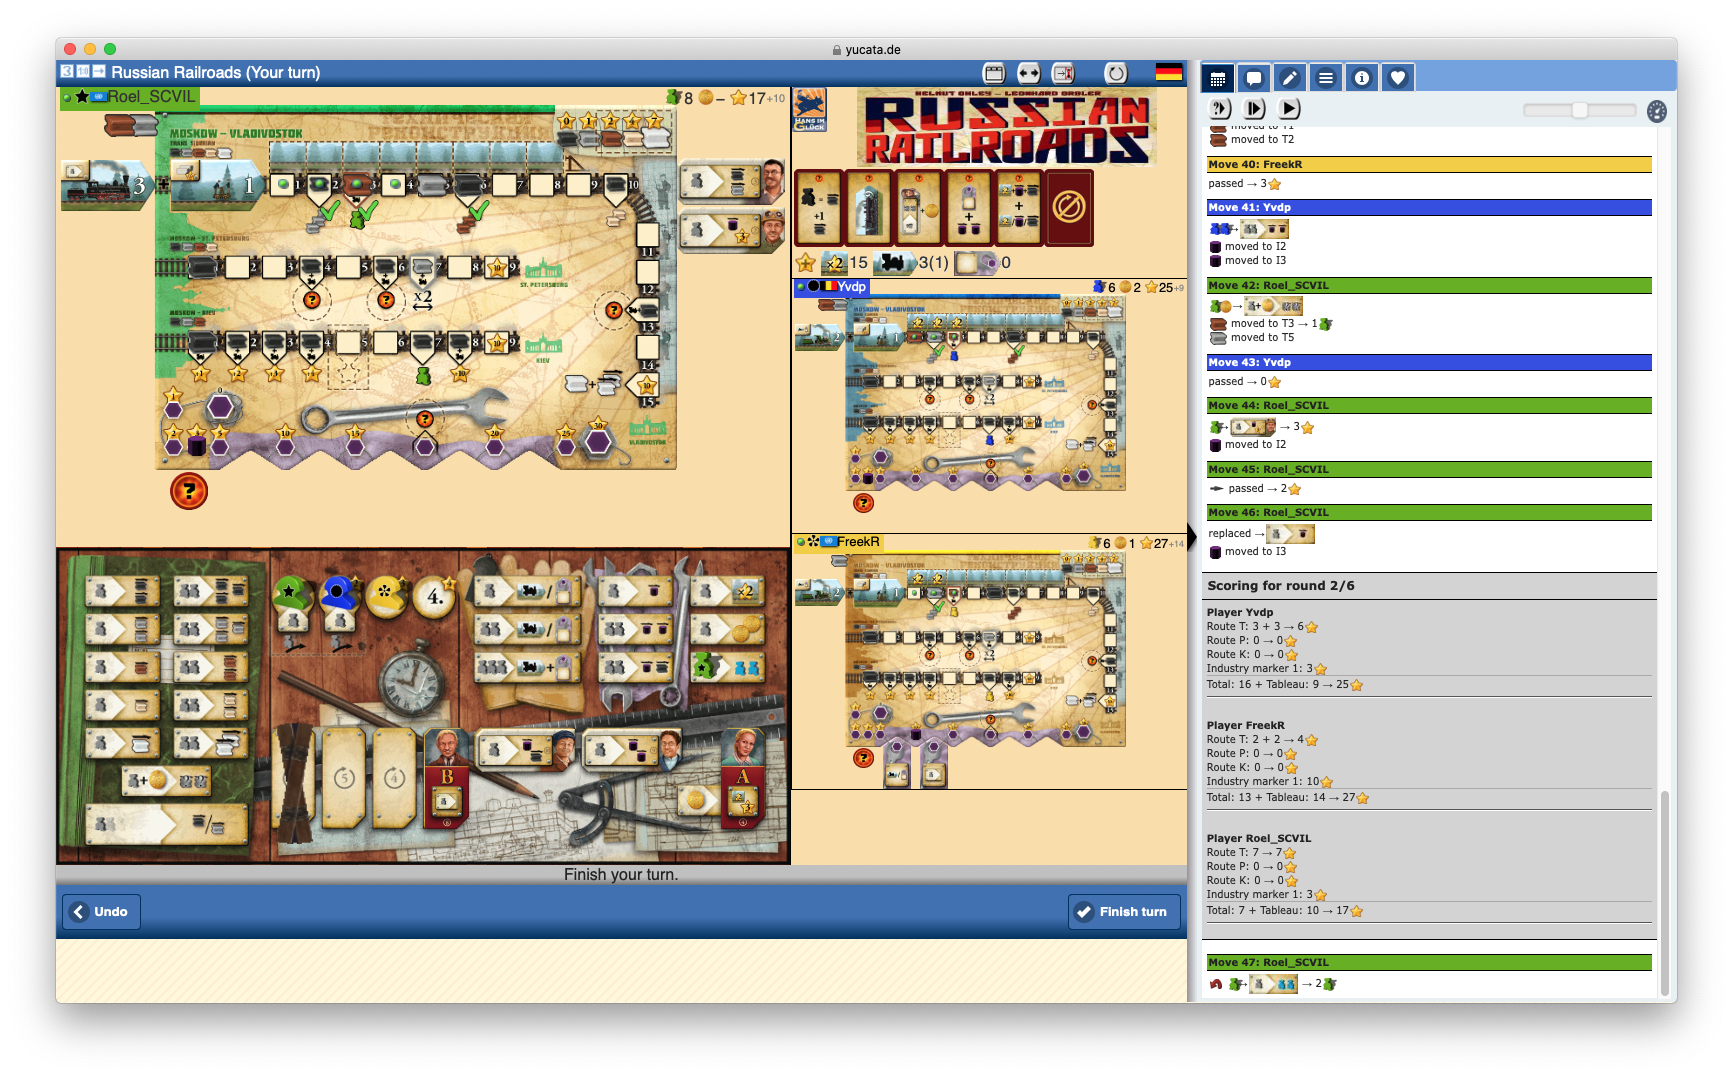Open the heart favorites tab
This screenshot has height=1077, width=1733.
click(x=1397, y=78)
